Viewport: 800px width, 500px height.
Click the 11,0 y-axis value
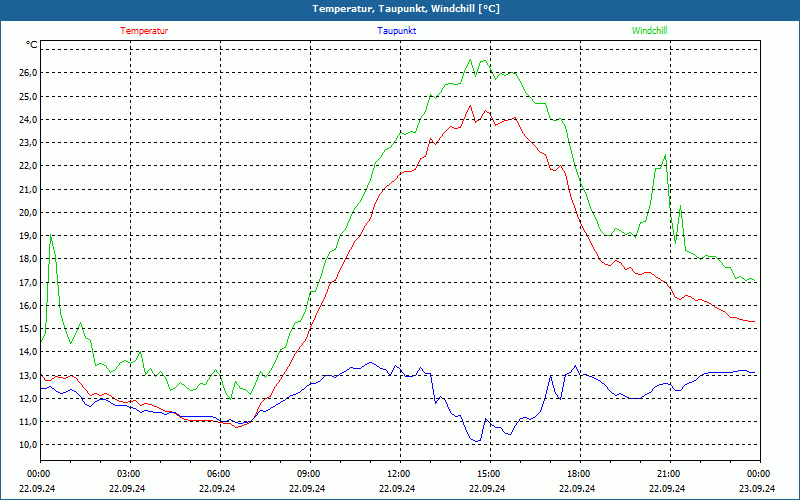[29, 421]
